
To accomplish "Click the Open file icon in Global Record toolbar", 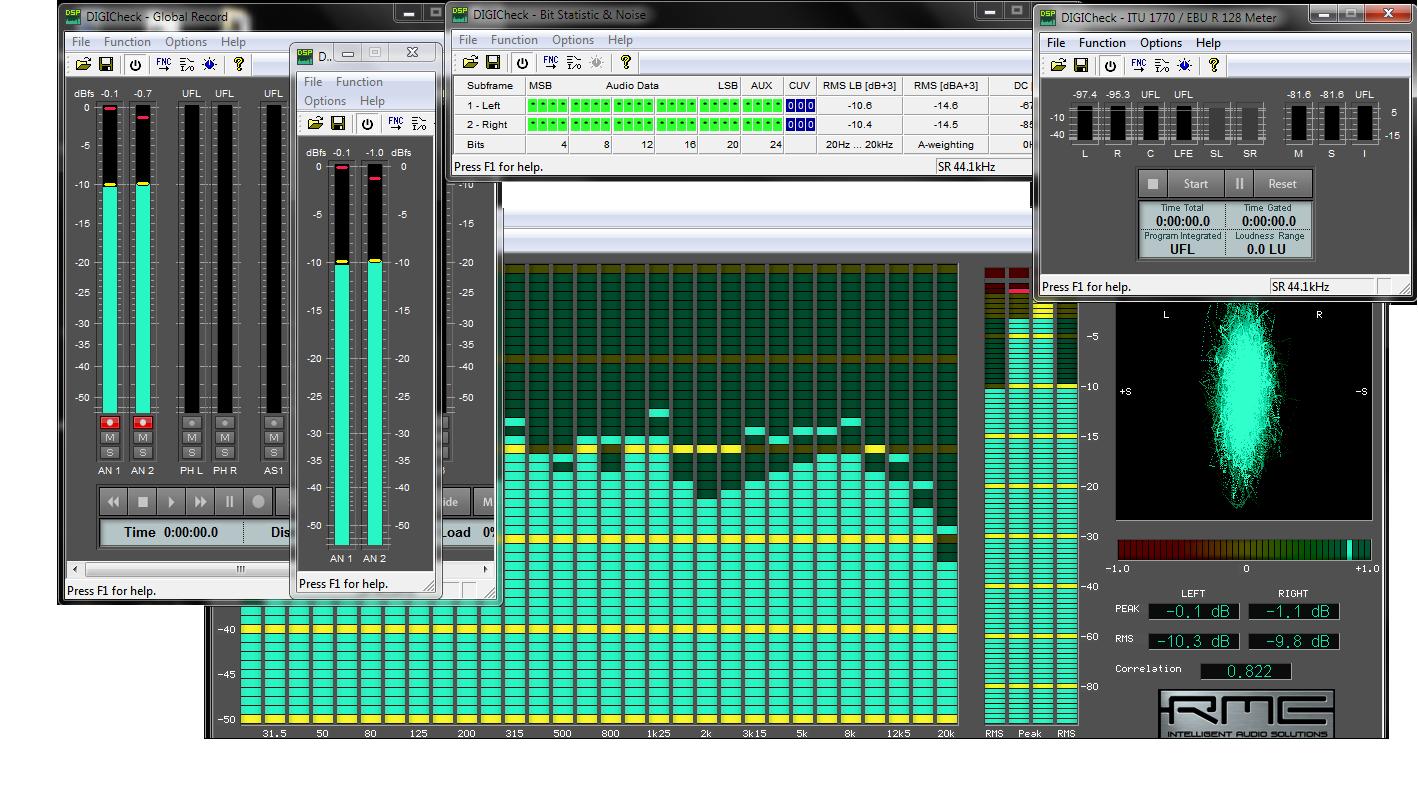I will point(83,64).
